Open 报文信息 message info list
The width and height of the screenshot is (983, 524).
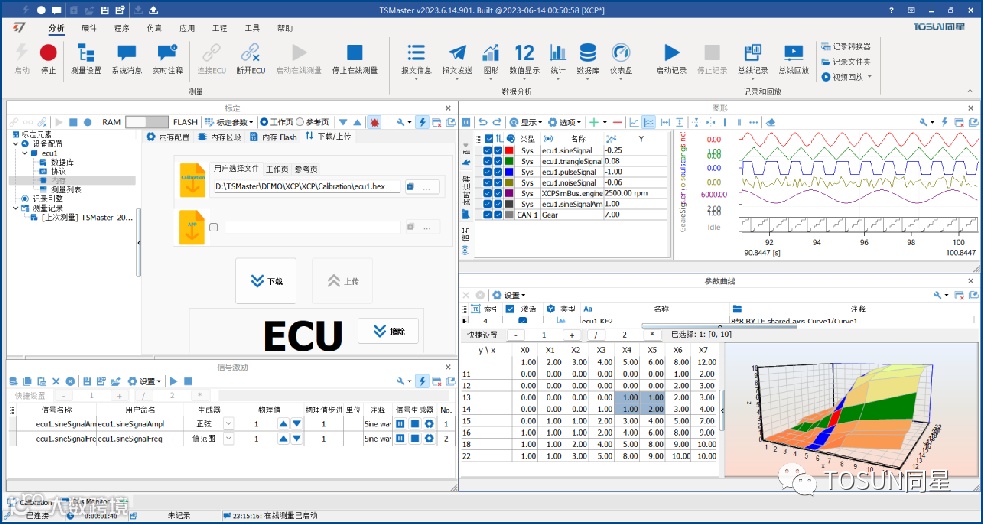coord(416,59)
